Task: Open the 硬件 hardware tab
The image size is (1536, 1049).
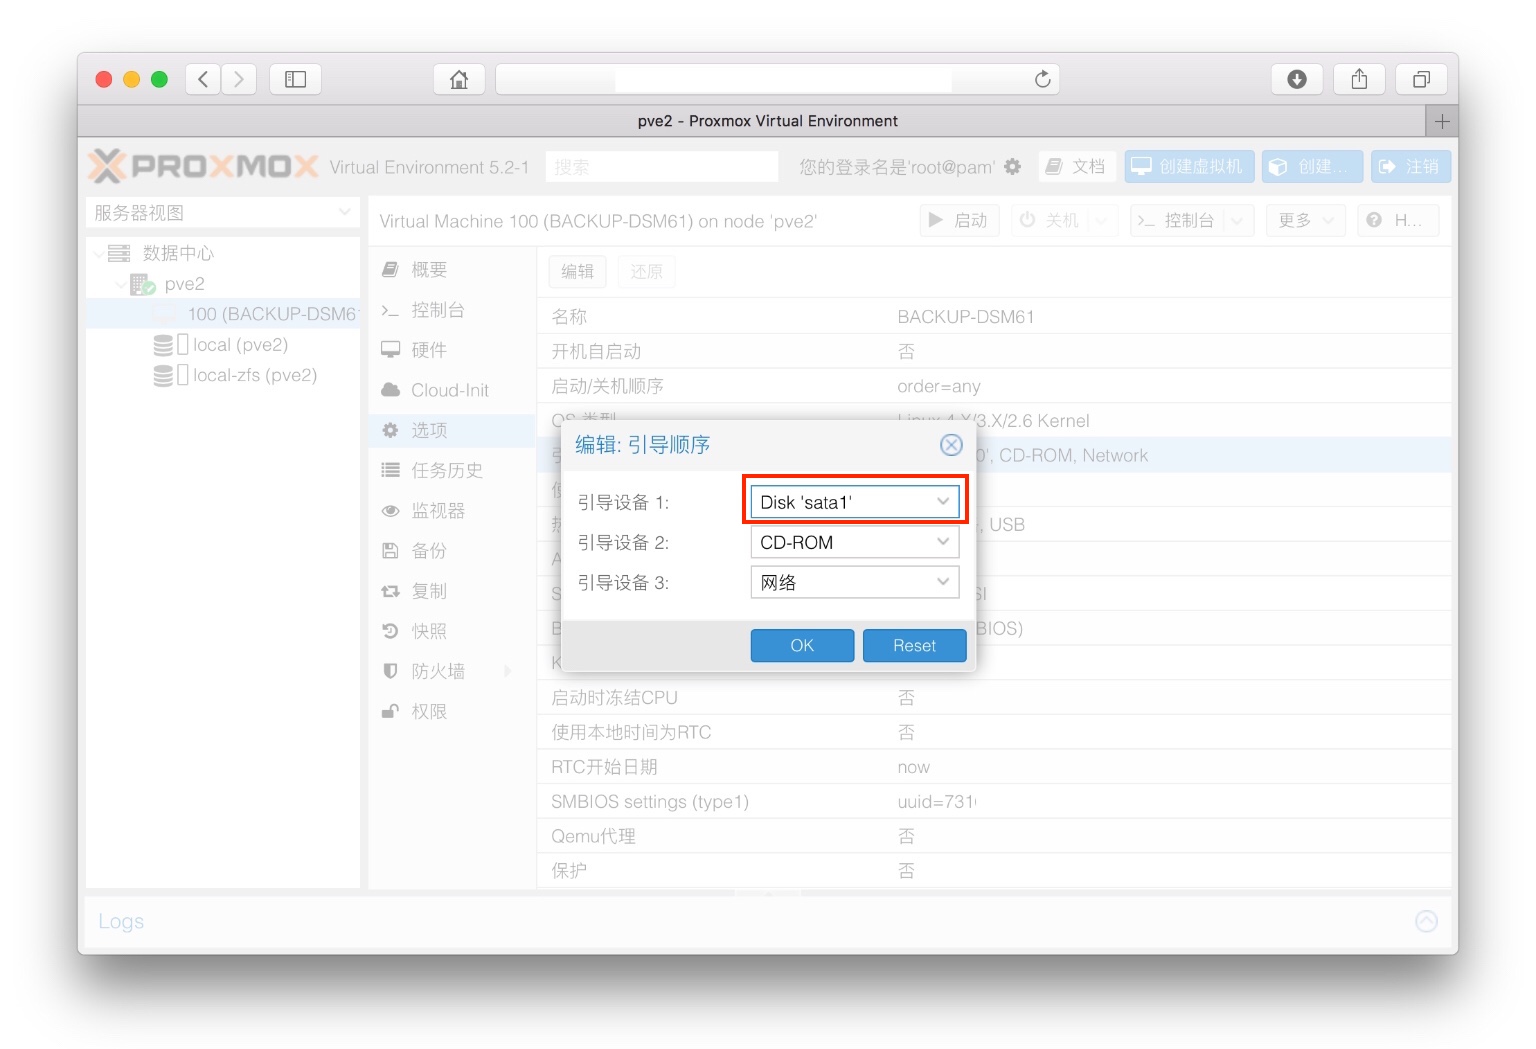Action: (x=452, y=350)
